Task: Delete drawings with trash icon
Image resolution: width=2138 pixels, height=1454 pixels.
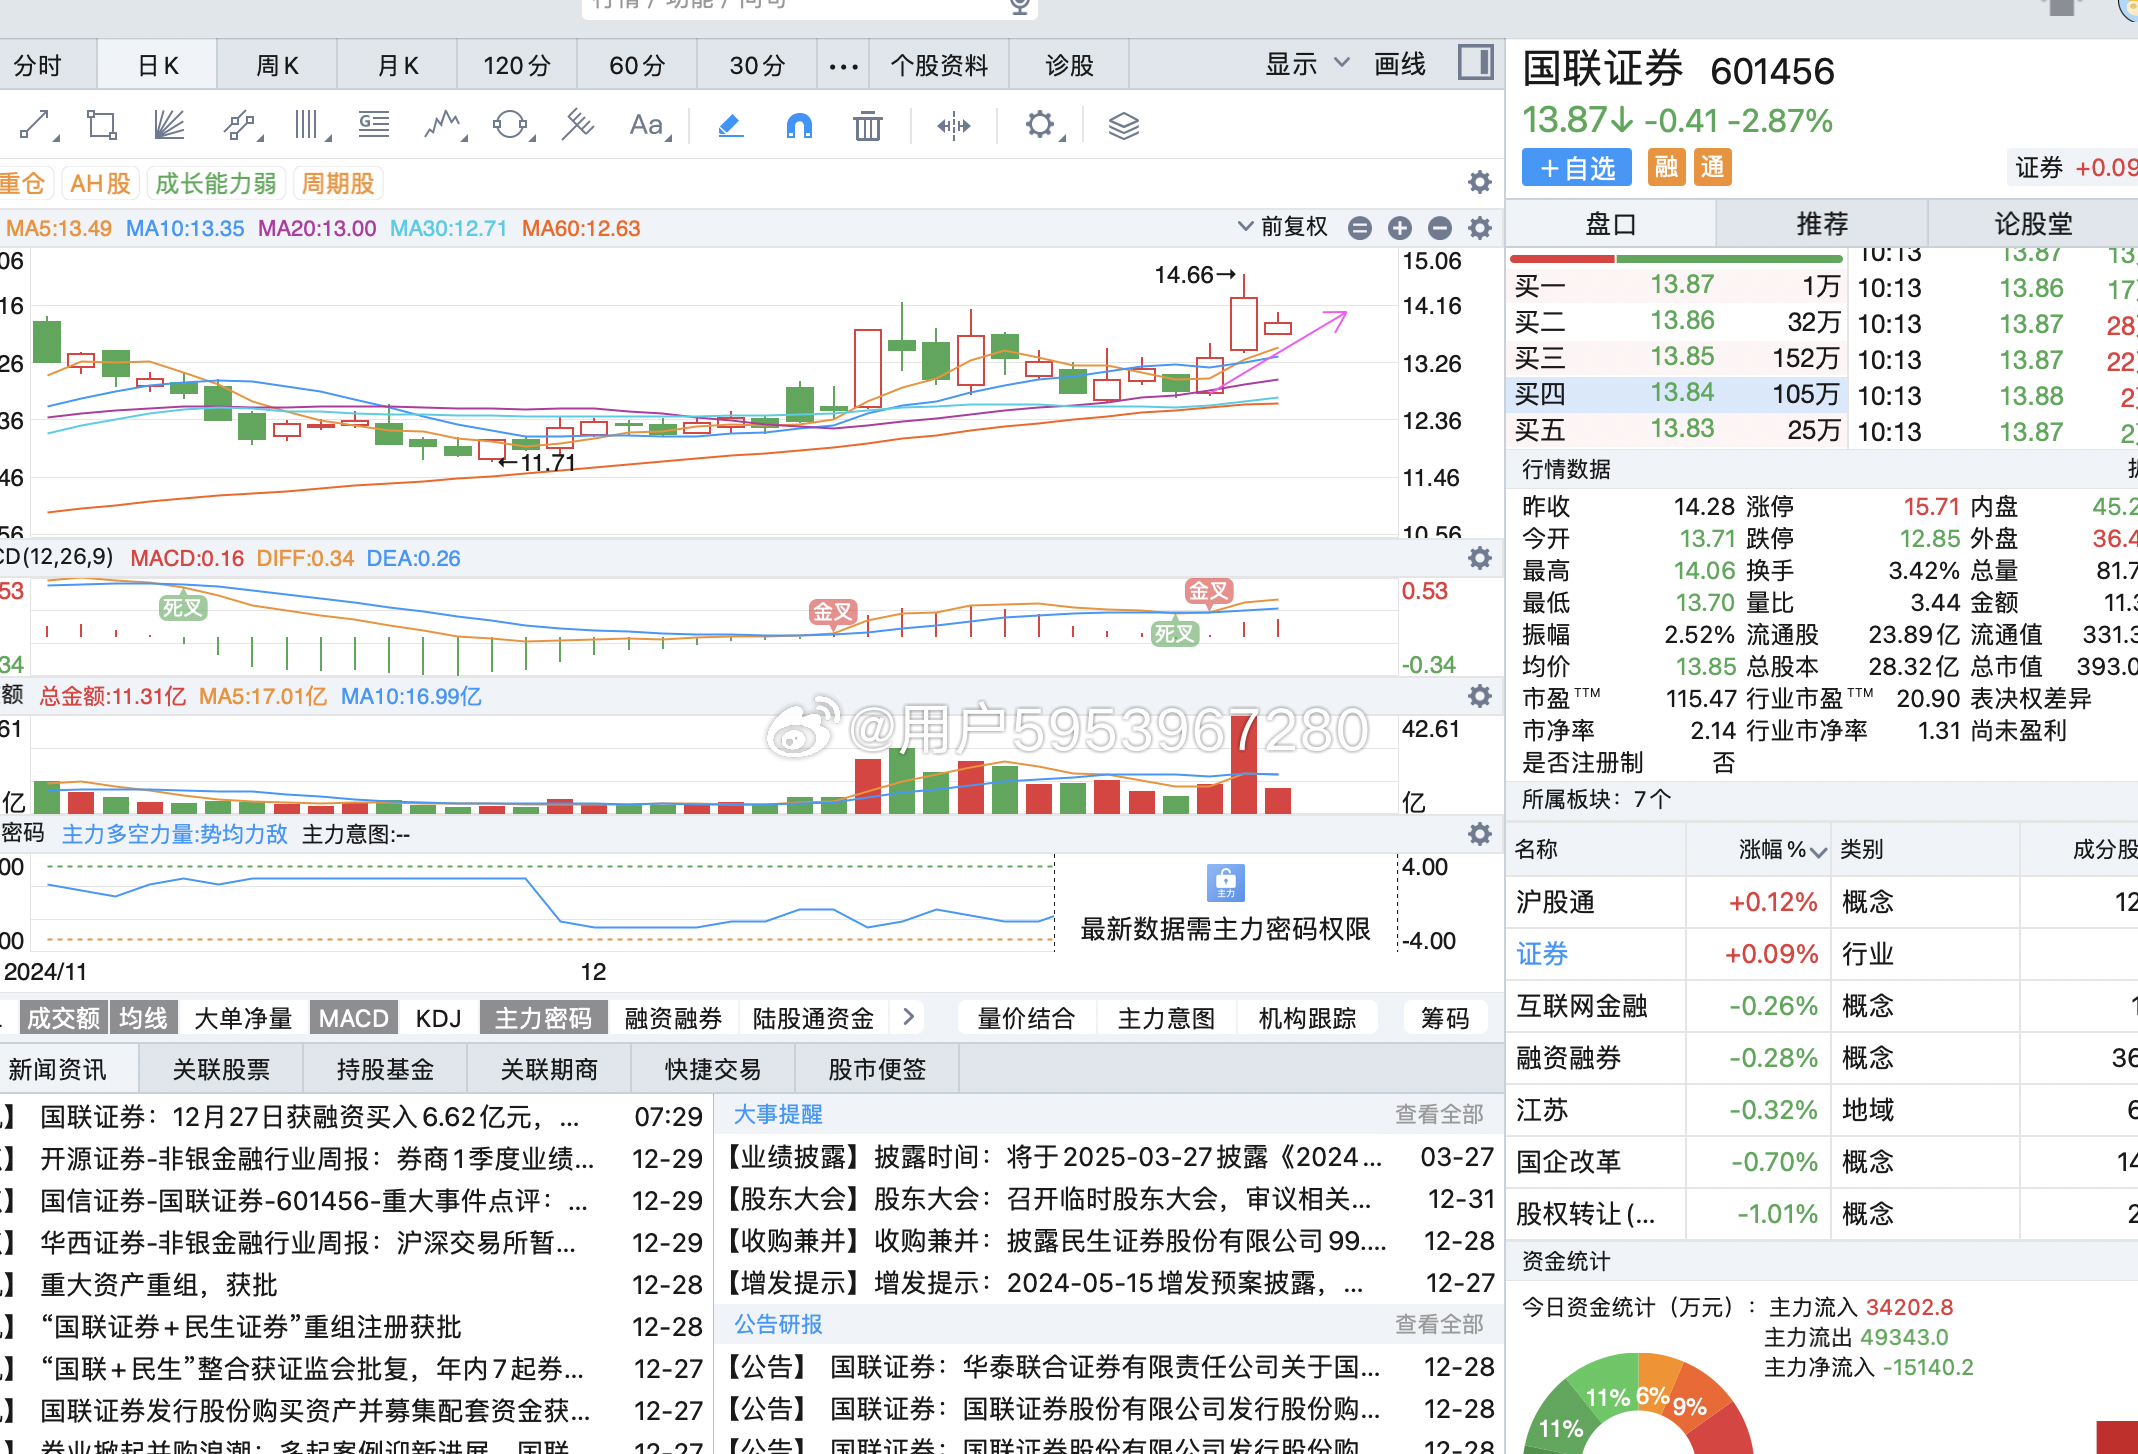Action: 867,125
